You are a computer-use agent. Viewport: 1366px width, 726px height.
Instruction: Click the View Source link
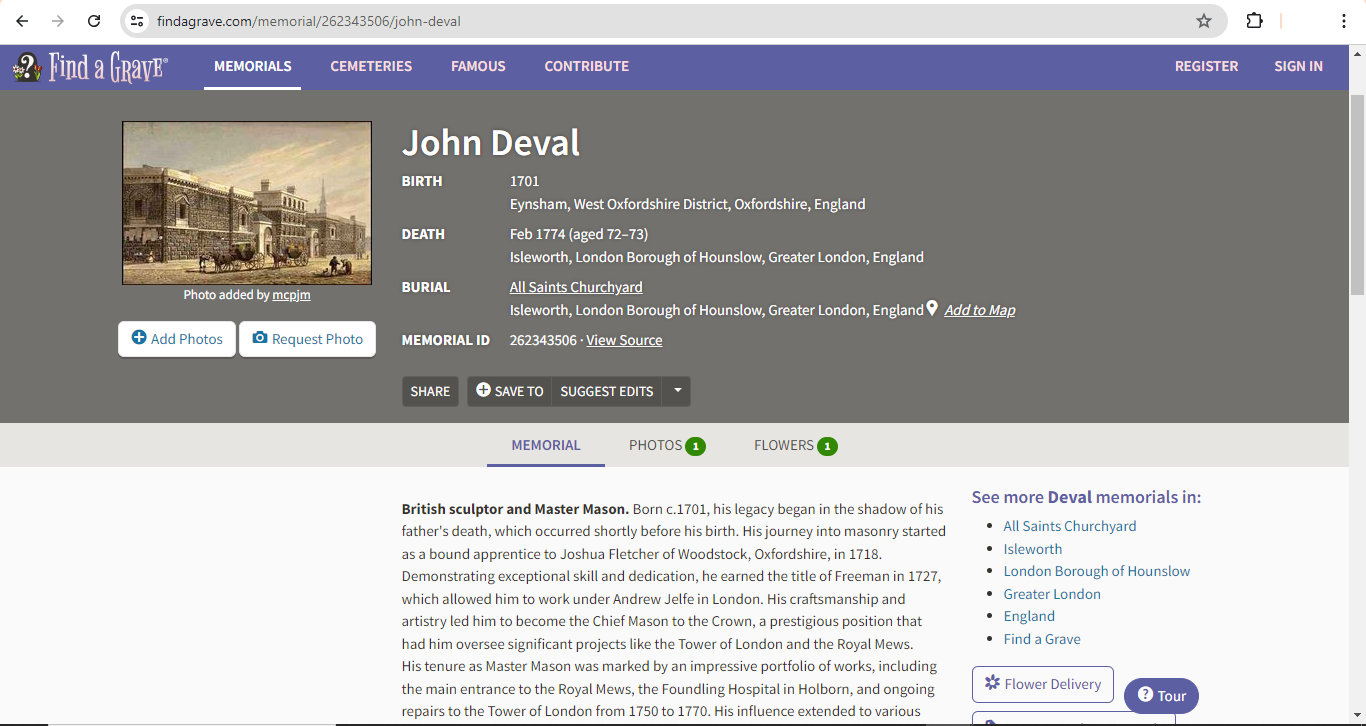(x=624, y=340)
